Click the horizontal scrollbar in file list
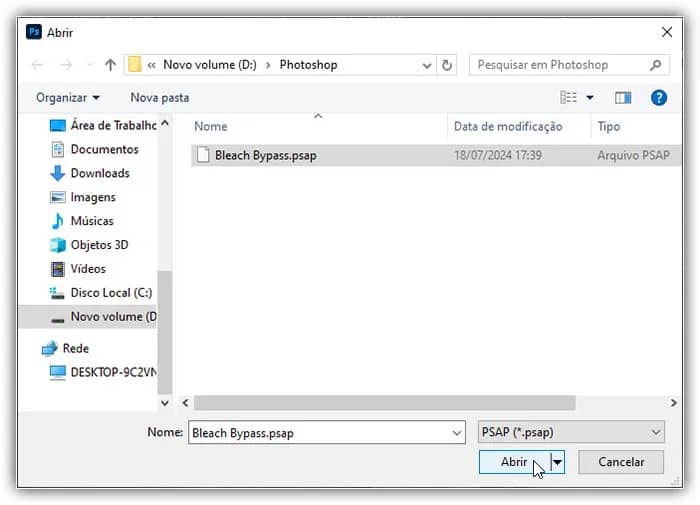The height and width of the screenshot is (505, 700). (x=384, y=402)
